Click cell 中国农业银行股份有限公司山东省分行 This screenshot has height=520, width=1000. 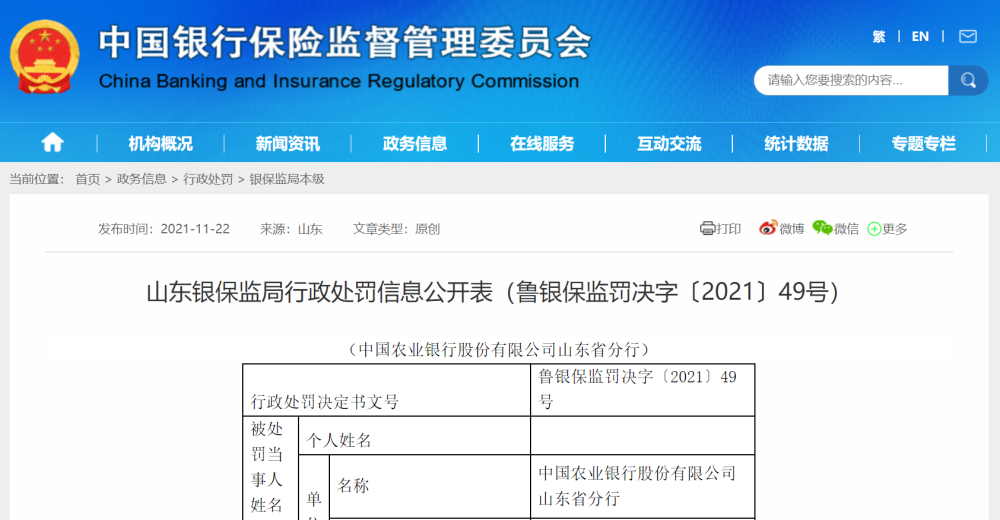[x=642, y=486]
